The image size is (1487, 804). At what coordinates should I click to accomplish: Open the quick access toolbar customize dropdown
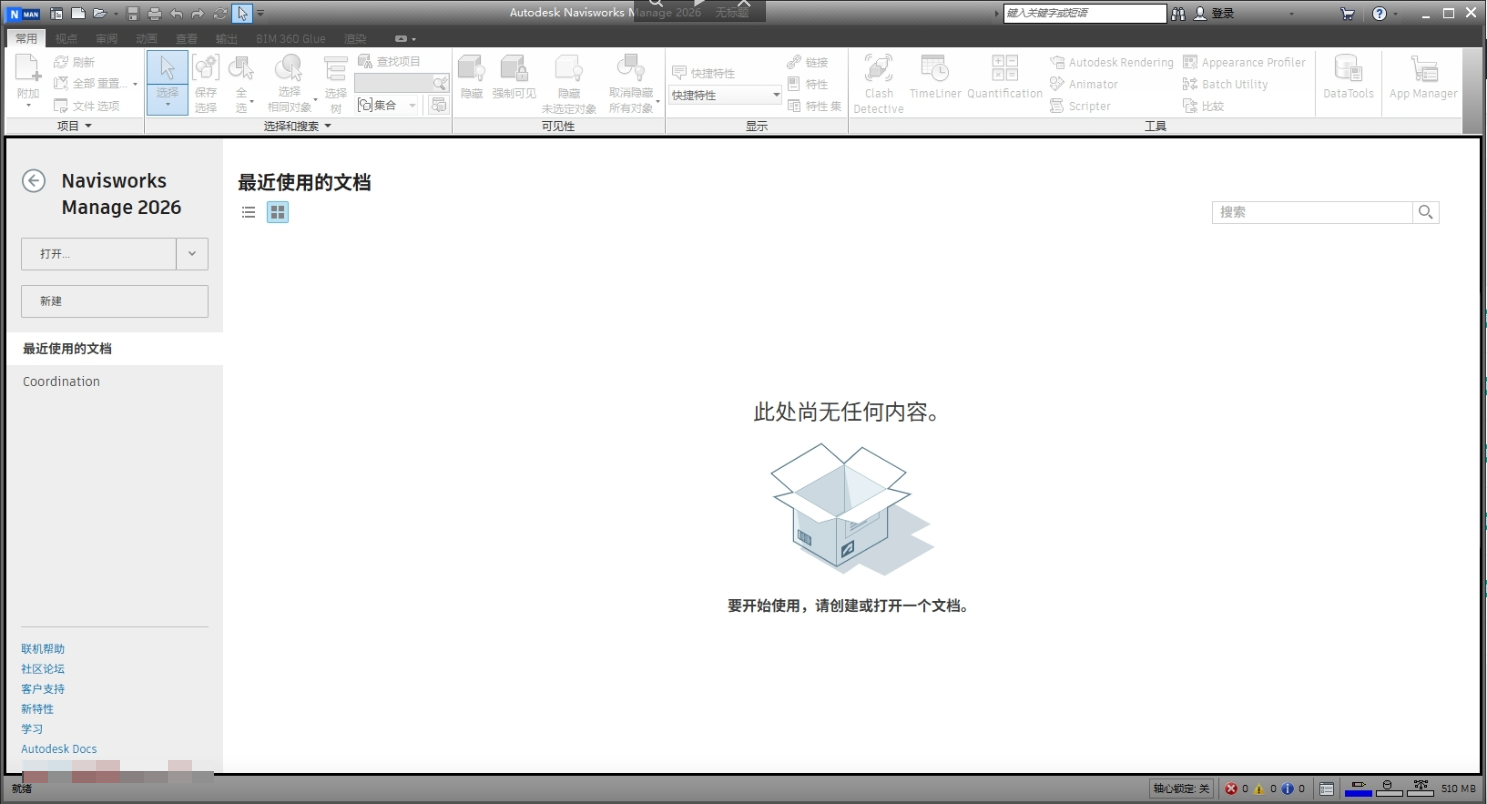click(x=261, y=13)
